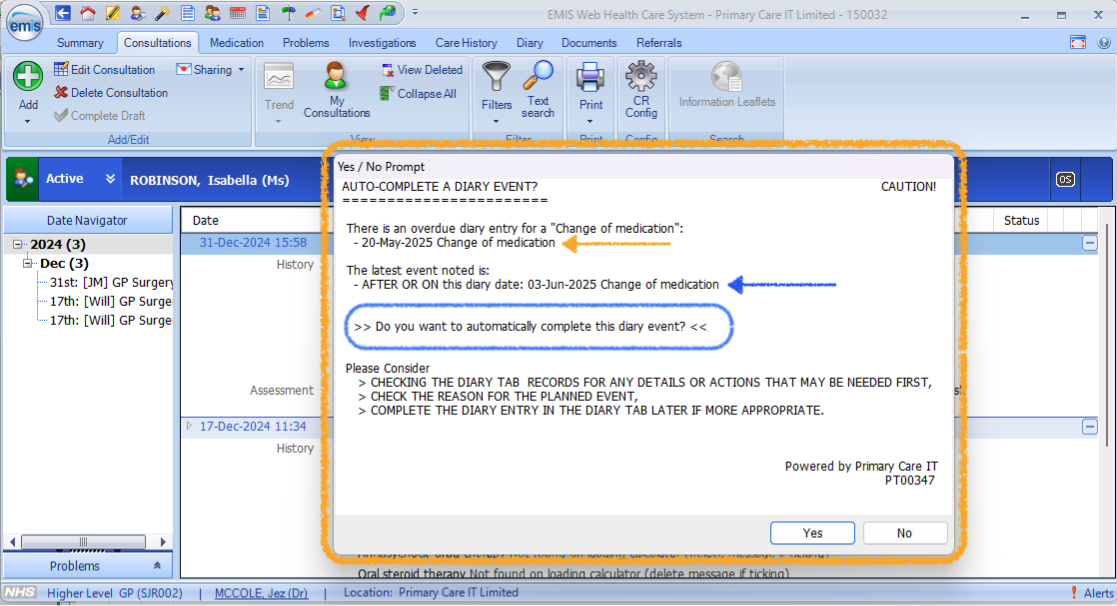Open the quick access toolbar customize dropdown
The image size is (1117, 606).
click(x=415, y=13)
